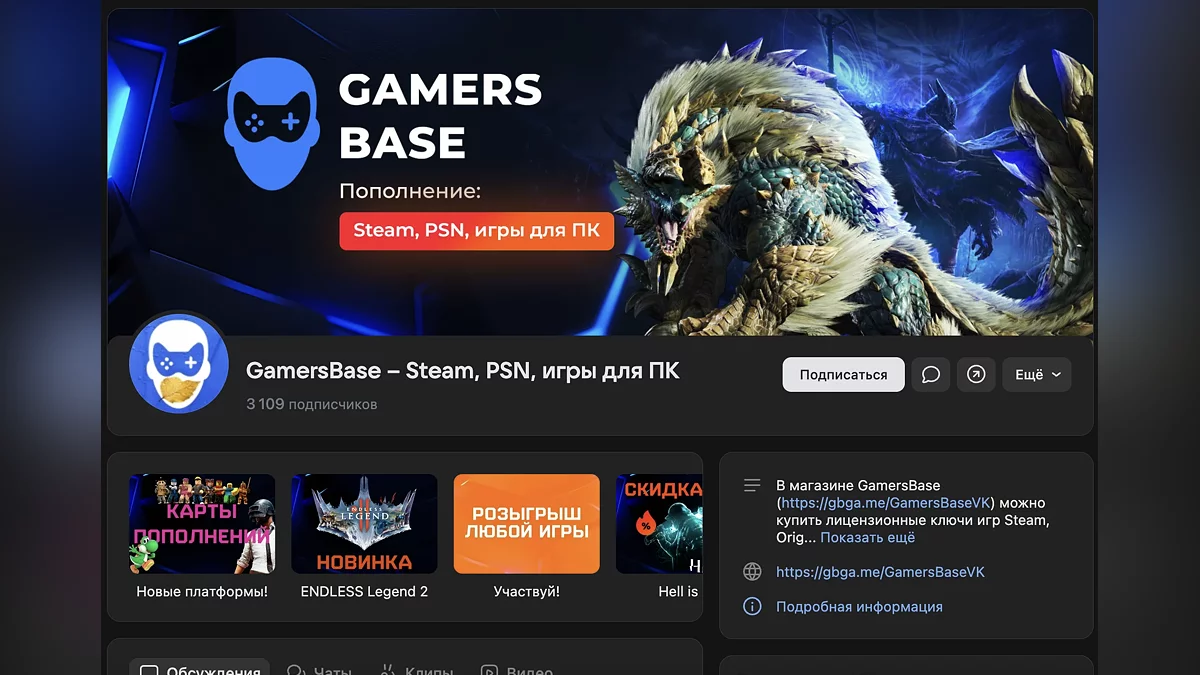
Task: Open the GamersBase group avatar
Action: [180, 364]
